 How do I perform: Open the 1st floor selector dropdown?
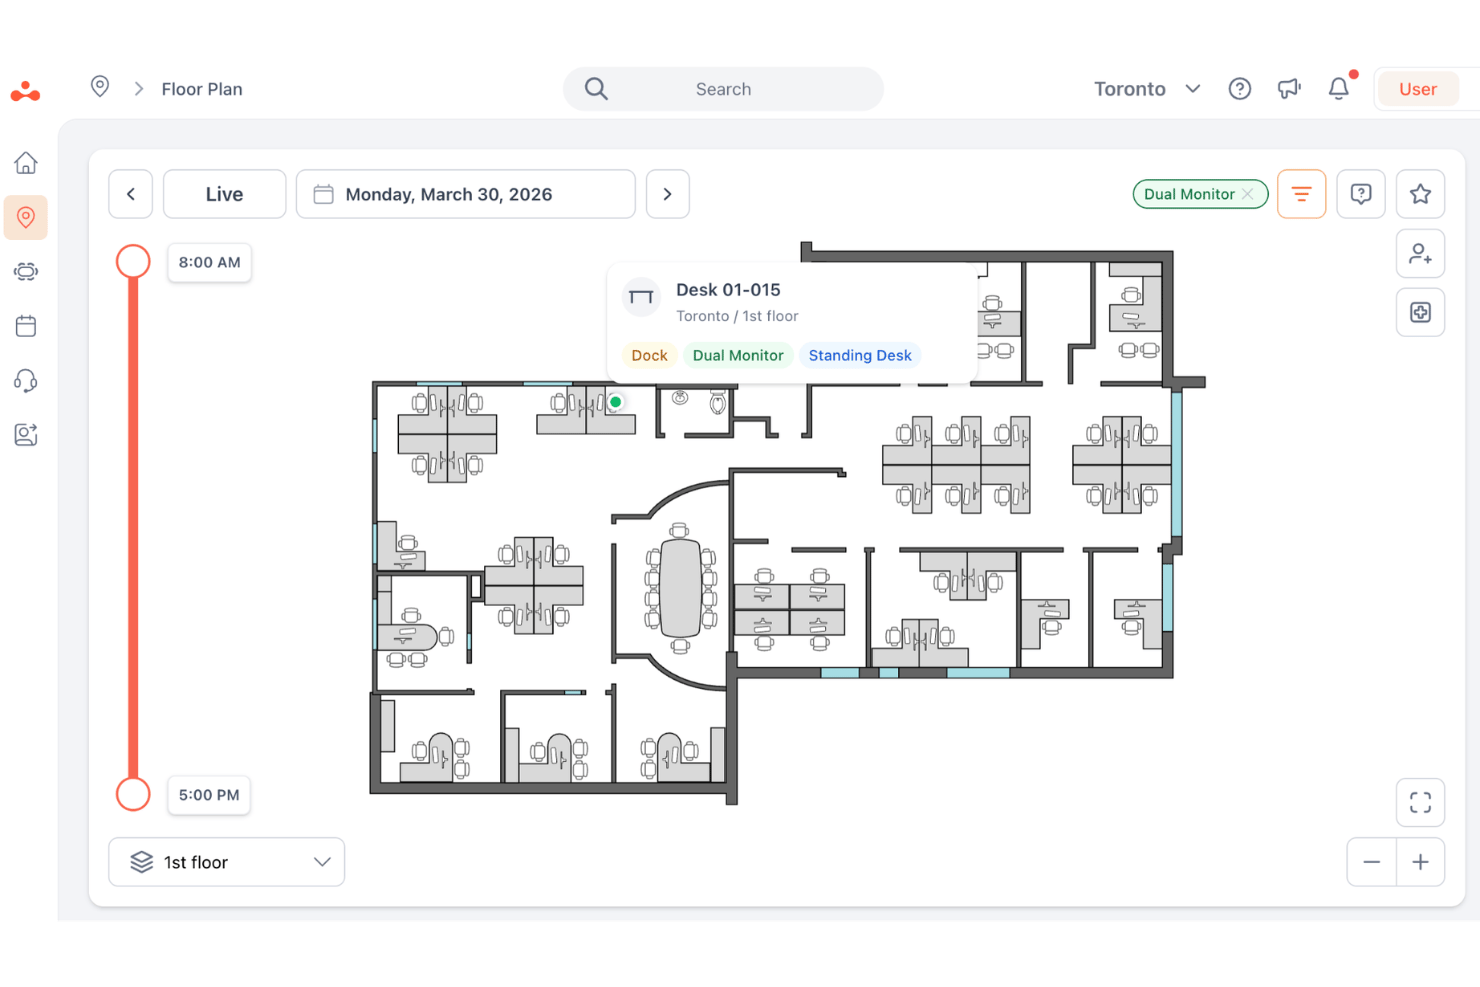(x=227, y=862)
